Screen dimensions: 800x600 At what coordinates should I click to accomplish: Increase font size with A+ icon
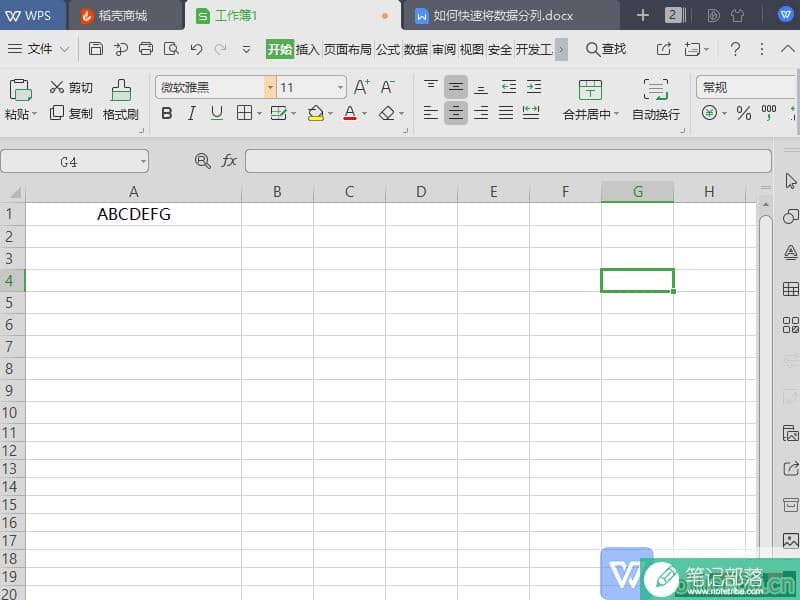pyautogui.click(x=362, y=87)
